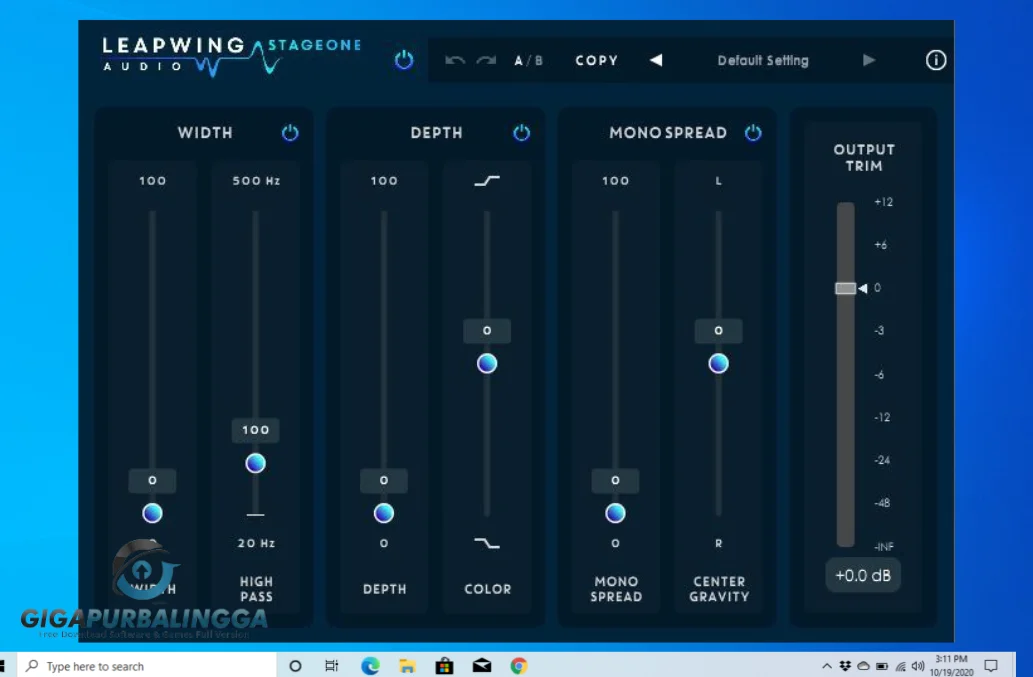This screenshot has height=677, width=1033.
Task: Click the Depth slider knob
Action: 384,513
